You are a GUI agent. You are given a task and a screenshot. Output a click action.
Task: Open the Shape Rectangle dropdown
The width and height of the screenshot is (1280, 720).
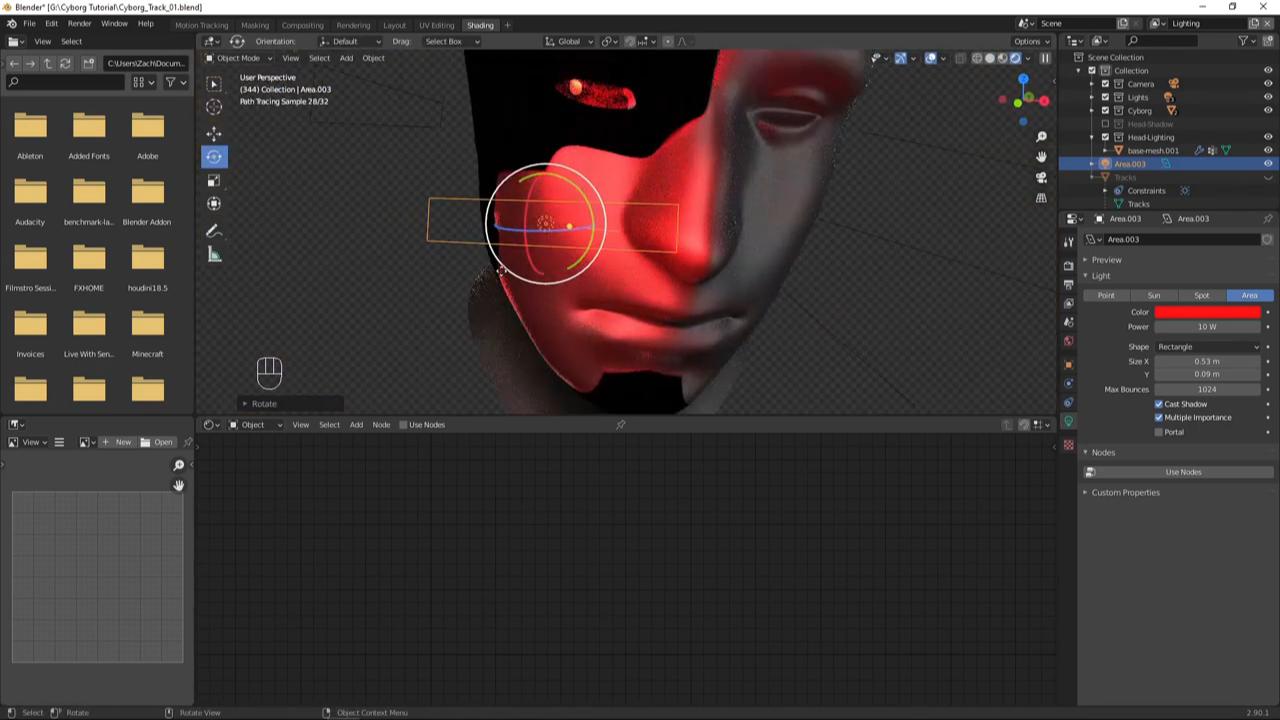tap(1208, 347)
